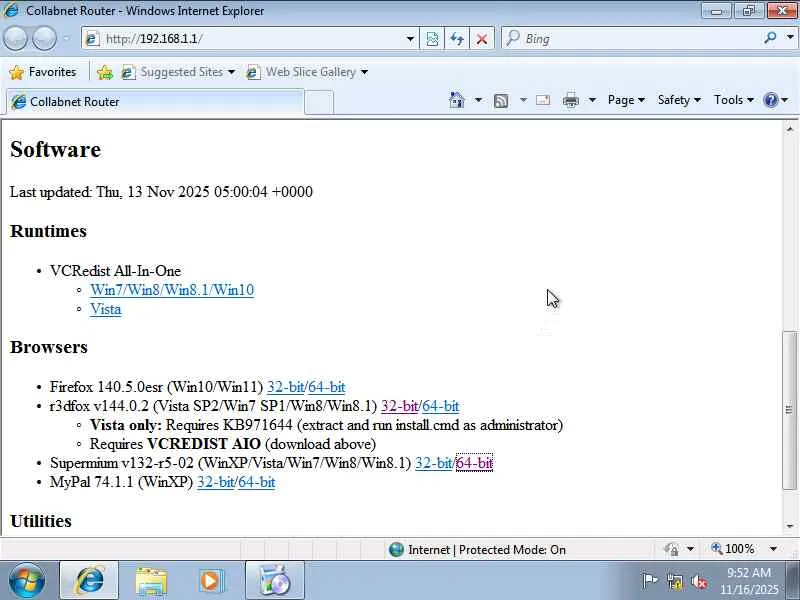Click the scrollbar down arrow
The height and width of the screenshot is (600, 800).
(x=790, y=526)
